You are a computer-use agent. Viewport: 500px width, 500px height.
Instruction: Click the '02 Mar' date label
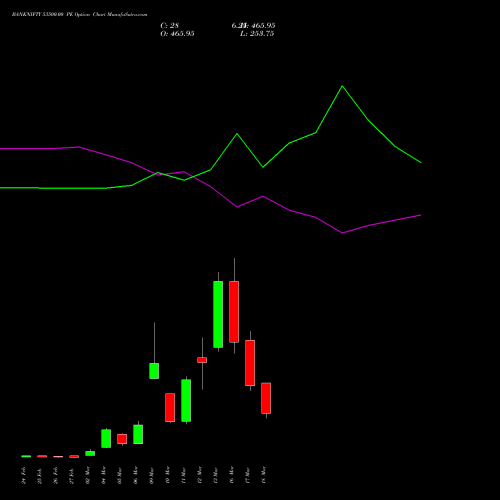(x=88, y=475)
